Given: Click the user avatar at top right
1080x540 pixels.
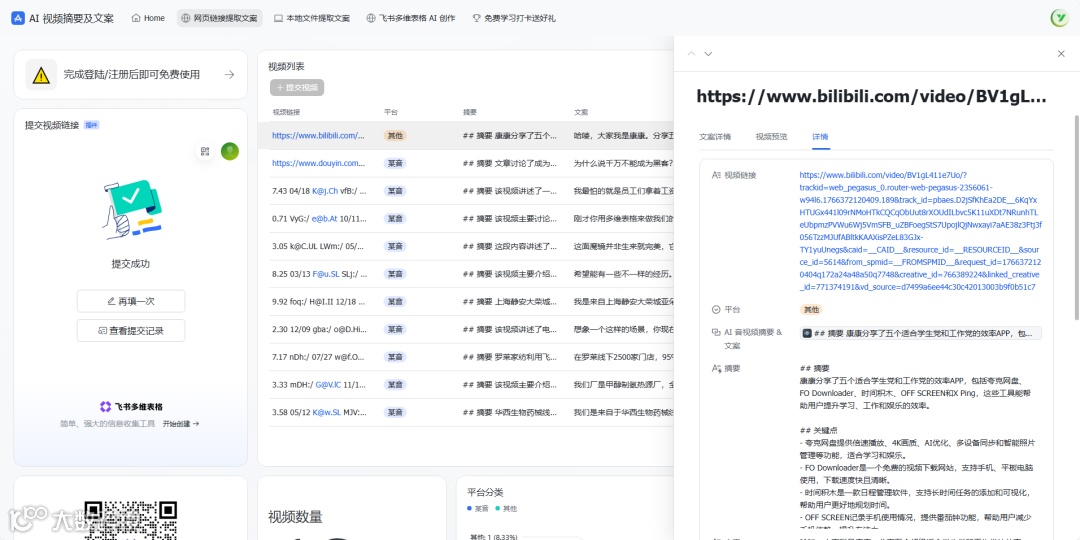Looking at the screenshot, I should coord(1059,18).
